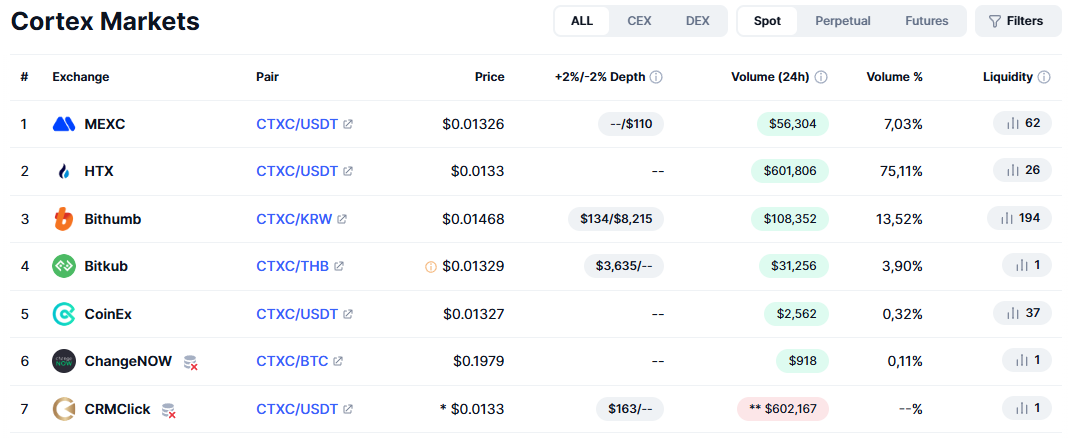Click liquidity bar icon in MEXC row

1013,123
